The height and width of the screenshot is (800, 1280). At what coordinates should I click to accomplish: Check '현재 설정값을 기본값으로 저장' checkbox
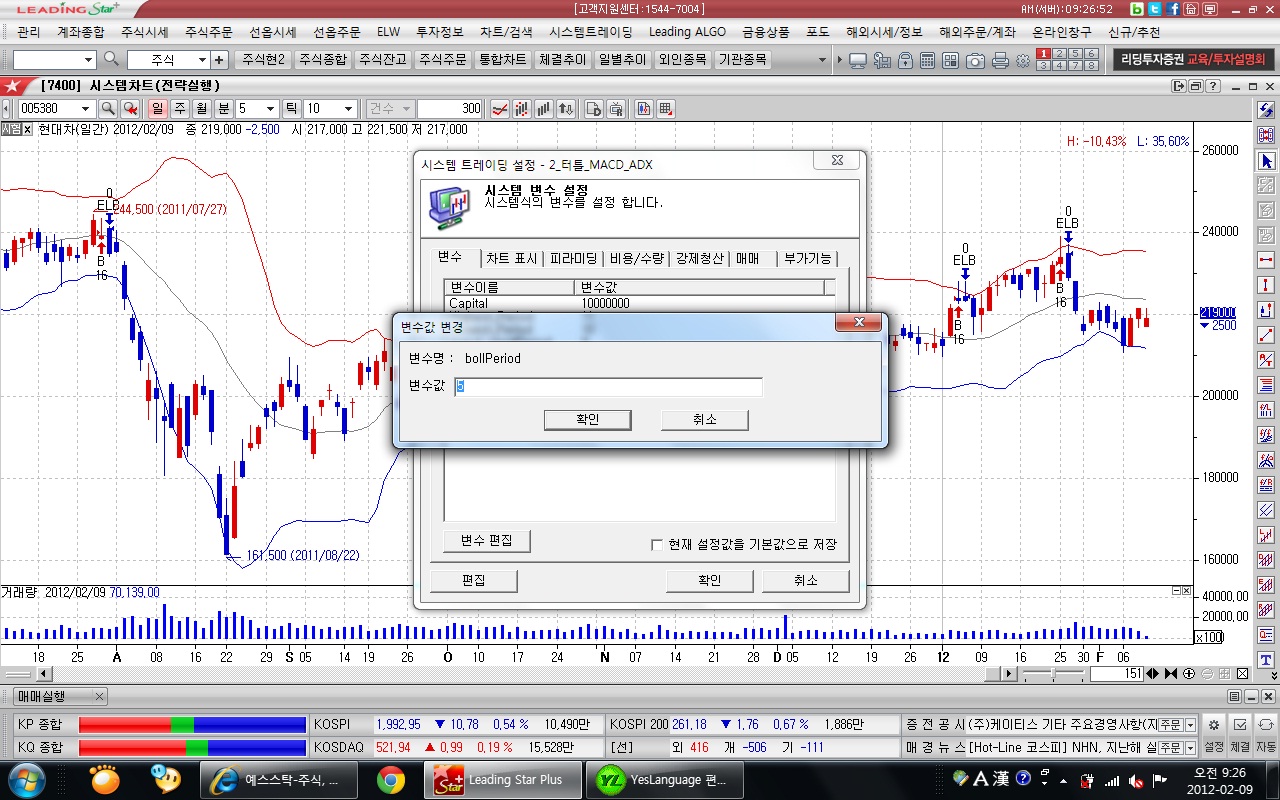(657, 545)
